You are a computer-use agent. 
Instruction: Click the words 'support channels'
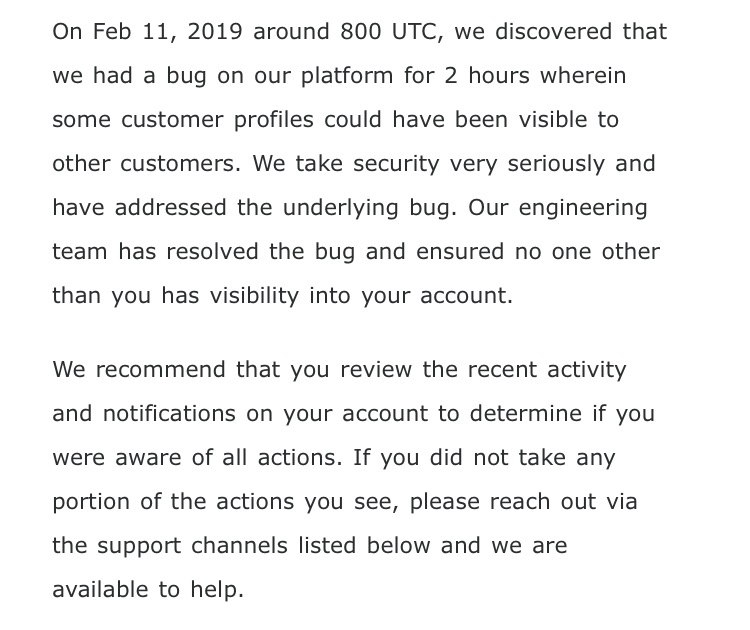(192, 547)
